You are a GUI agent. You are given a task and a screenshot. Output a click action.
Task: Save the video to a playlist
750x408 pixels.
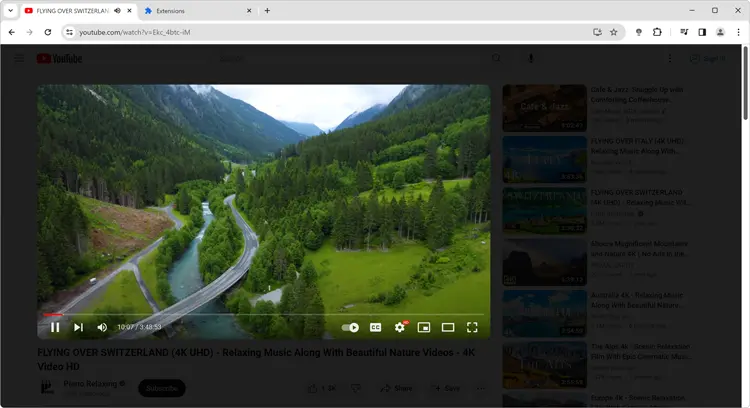pyautogui.click(x=447, y=388)
